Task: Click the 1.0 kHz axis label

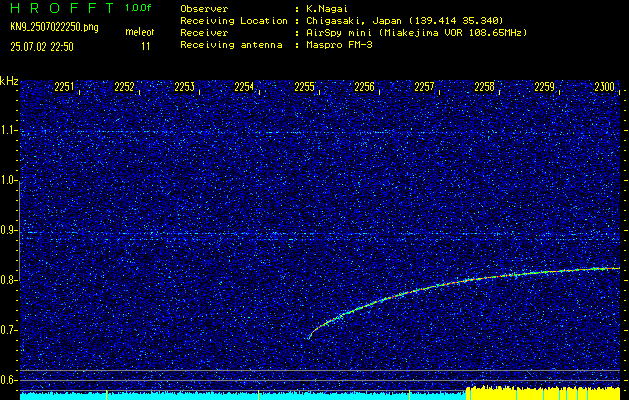Action: click(7, 181)
